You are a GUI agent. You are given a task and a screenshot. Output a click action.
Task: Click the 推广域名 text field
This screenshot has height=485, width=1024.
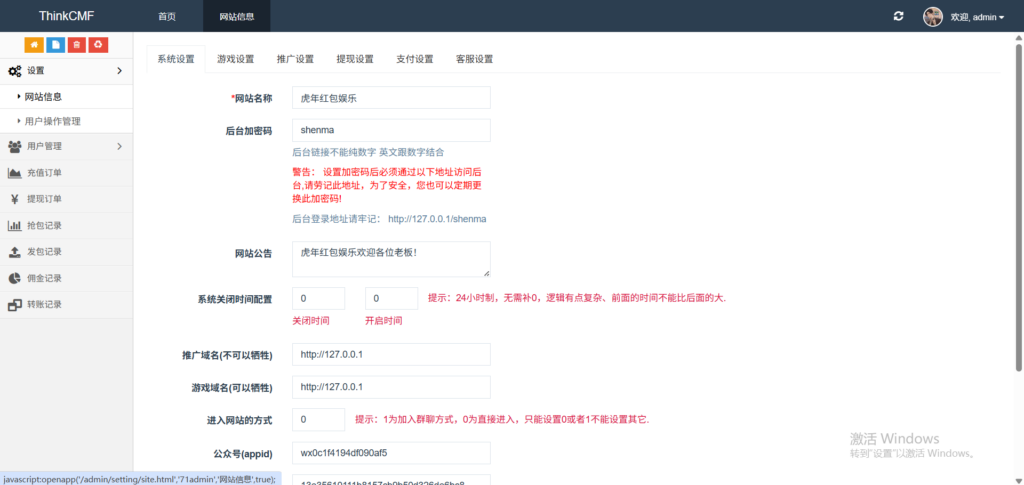390,355
